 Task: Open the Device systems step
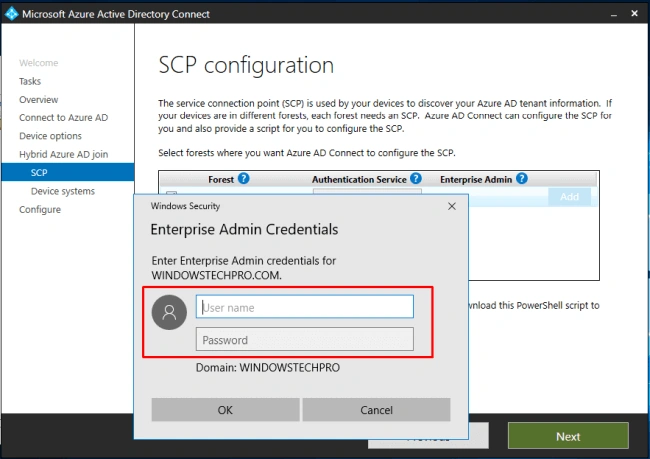63,191
